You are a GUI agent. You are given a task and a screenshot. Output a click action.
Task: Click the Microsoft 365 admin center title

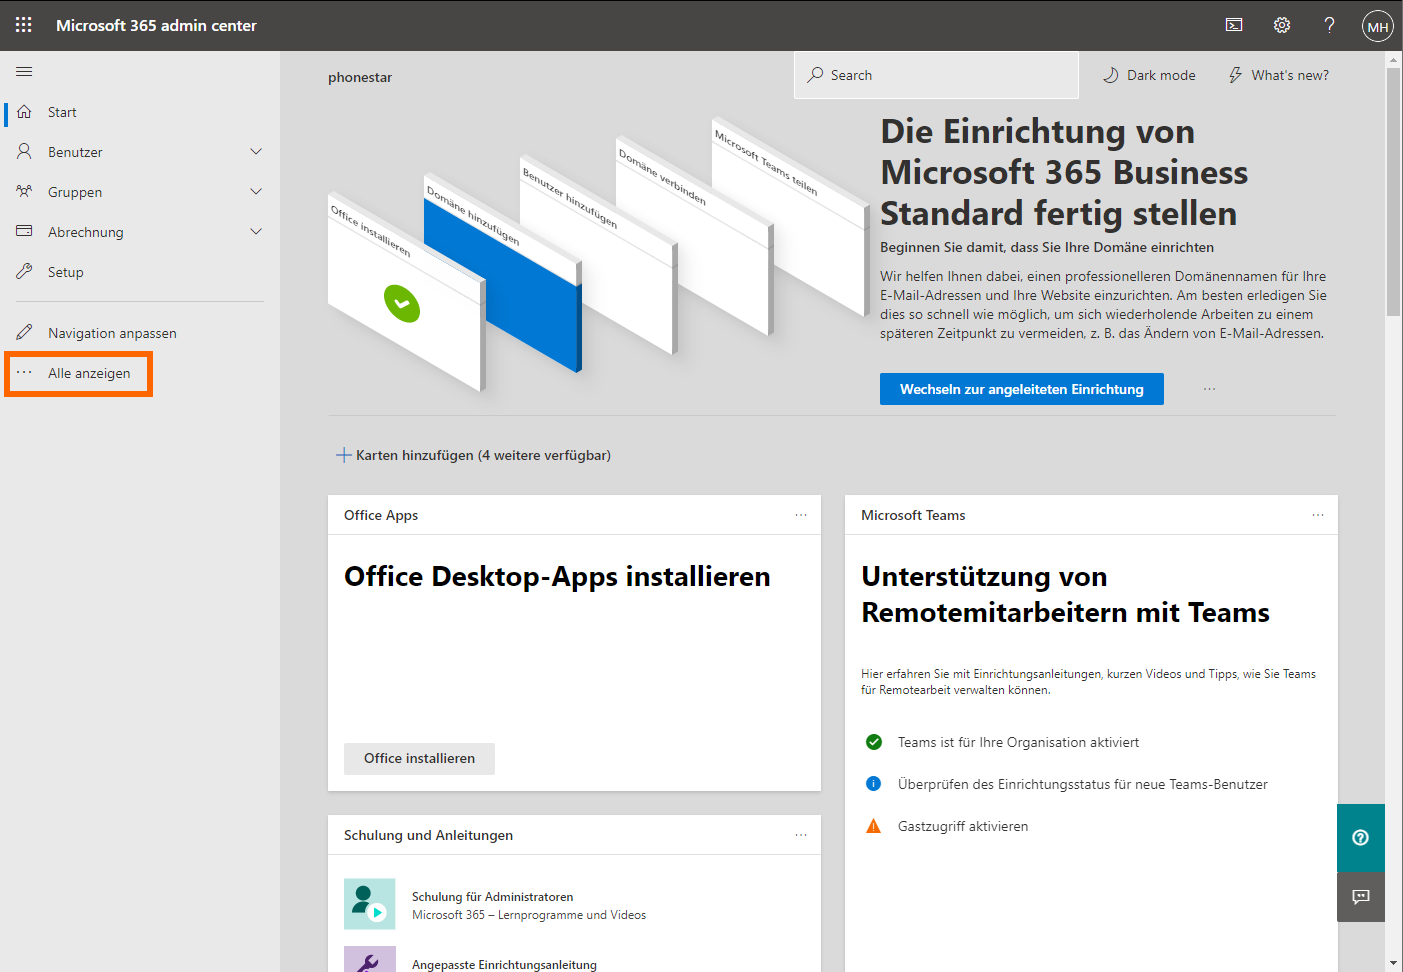point(156,25)
